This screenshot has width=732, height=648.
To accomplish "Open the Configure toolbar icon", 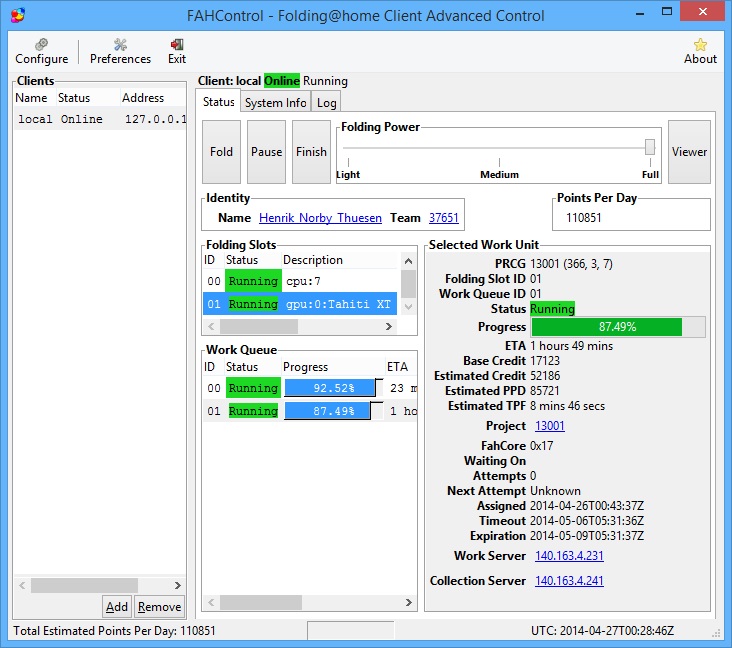I will pos(42,51).
